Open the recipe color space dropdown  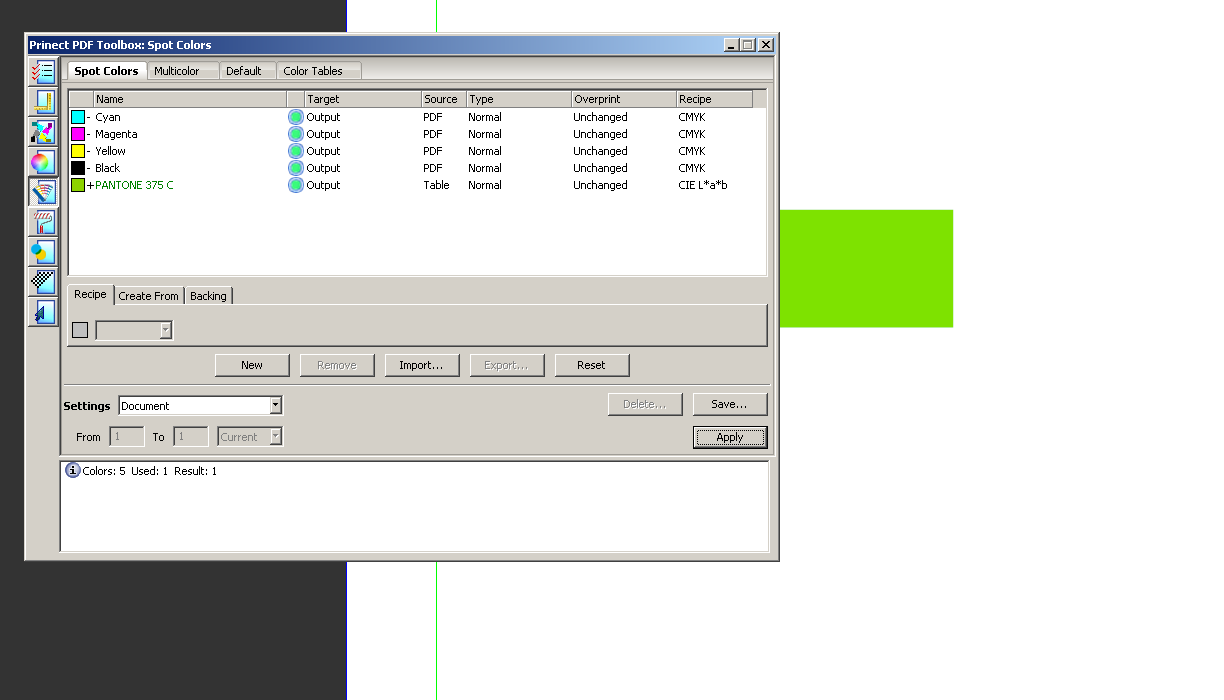pos(134,330)
